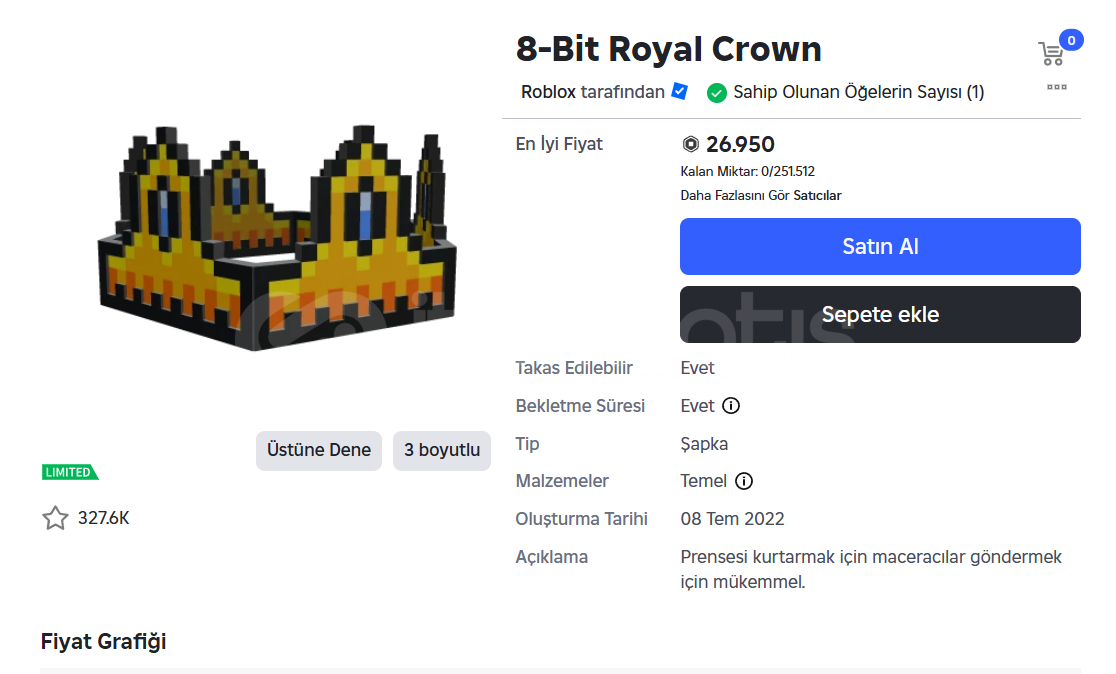Click the Sahip Olunan Öğelerin Sayısı text
Viewport: 1116px width, 674px height.
[x=858, y=92]
